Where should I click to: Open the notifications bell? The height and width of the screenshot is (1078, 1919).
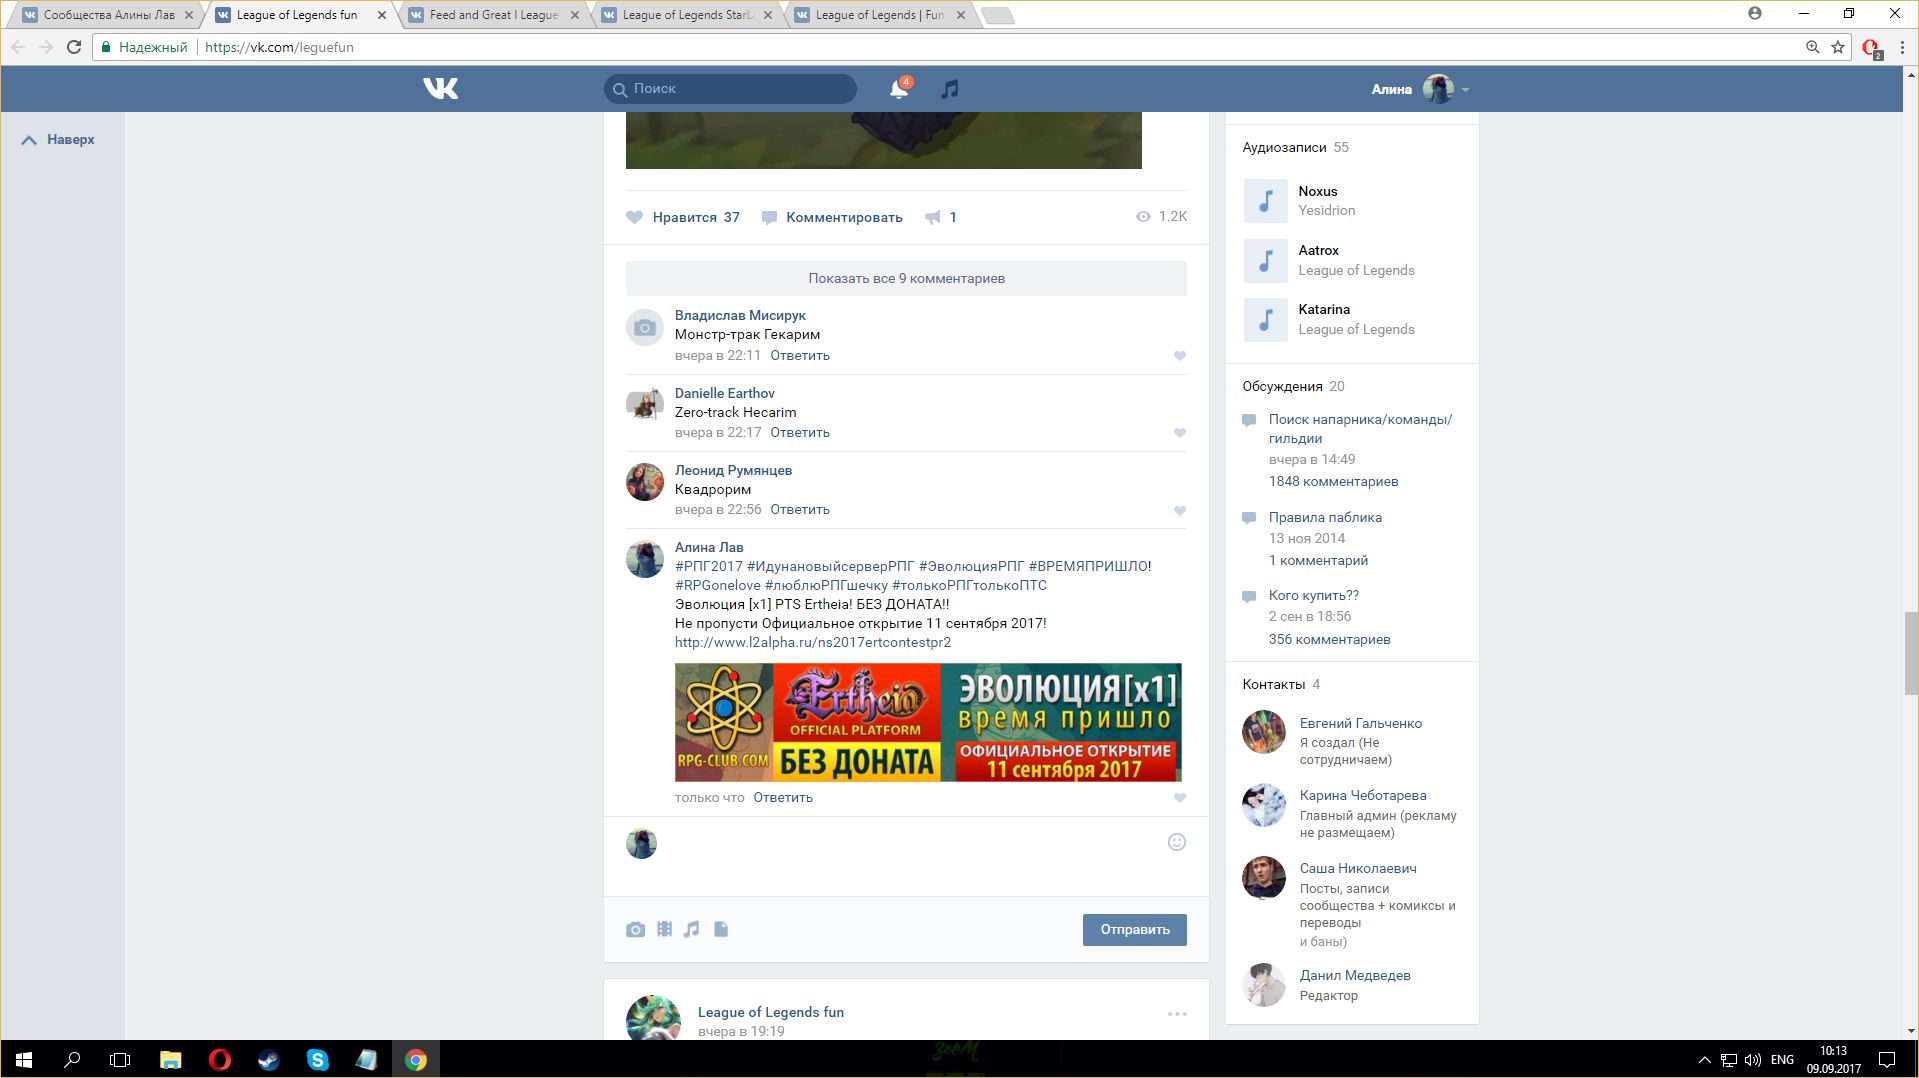[899, 89]
